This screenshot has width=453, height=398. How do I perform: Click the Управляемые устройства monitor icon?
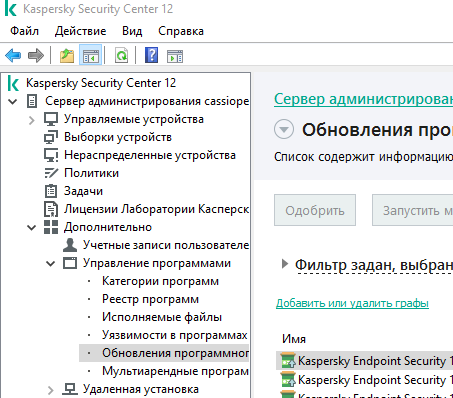click(x=51, y=119)
